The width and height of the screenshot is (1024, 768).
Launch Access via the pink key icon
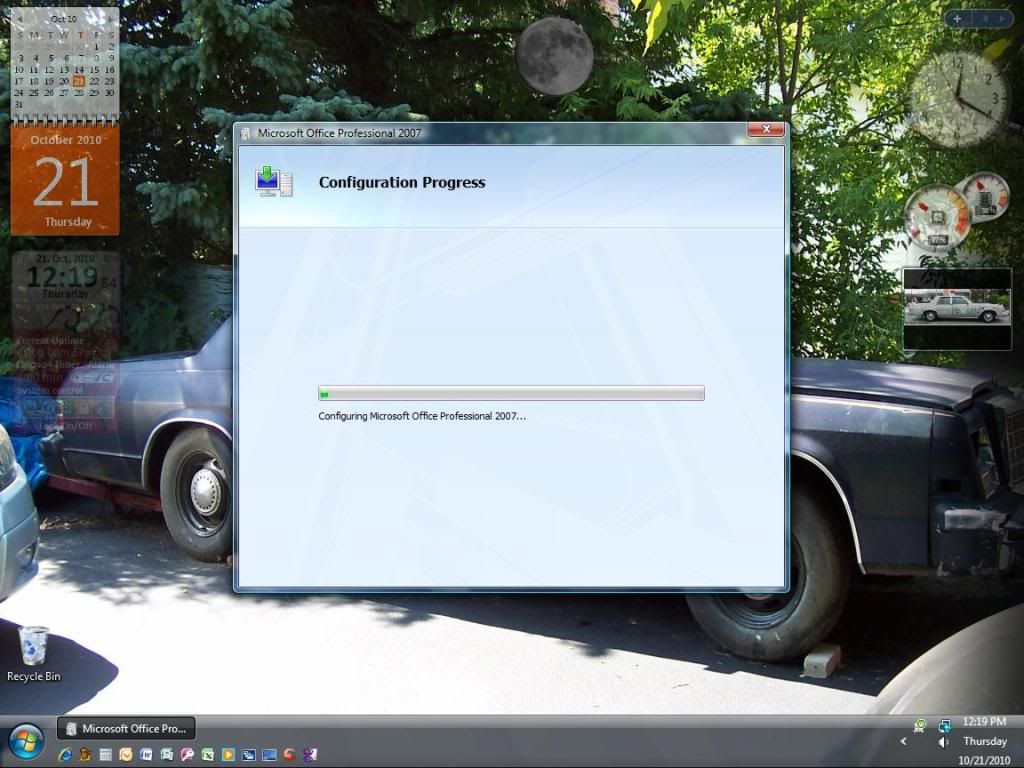187,755
